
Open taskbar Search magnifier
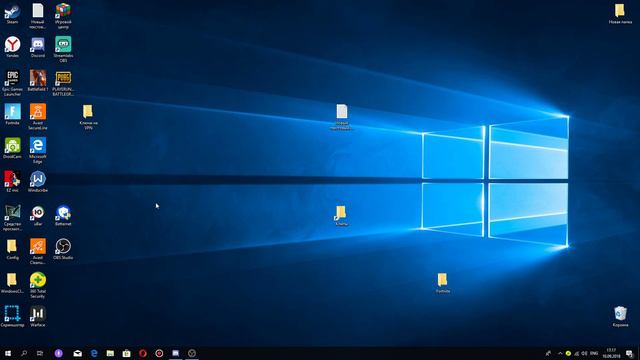[x=24, y=353]
